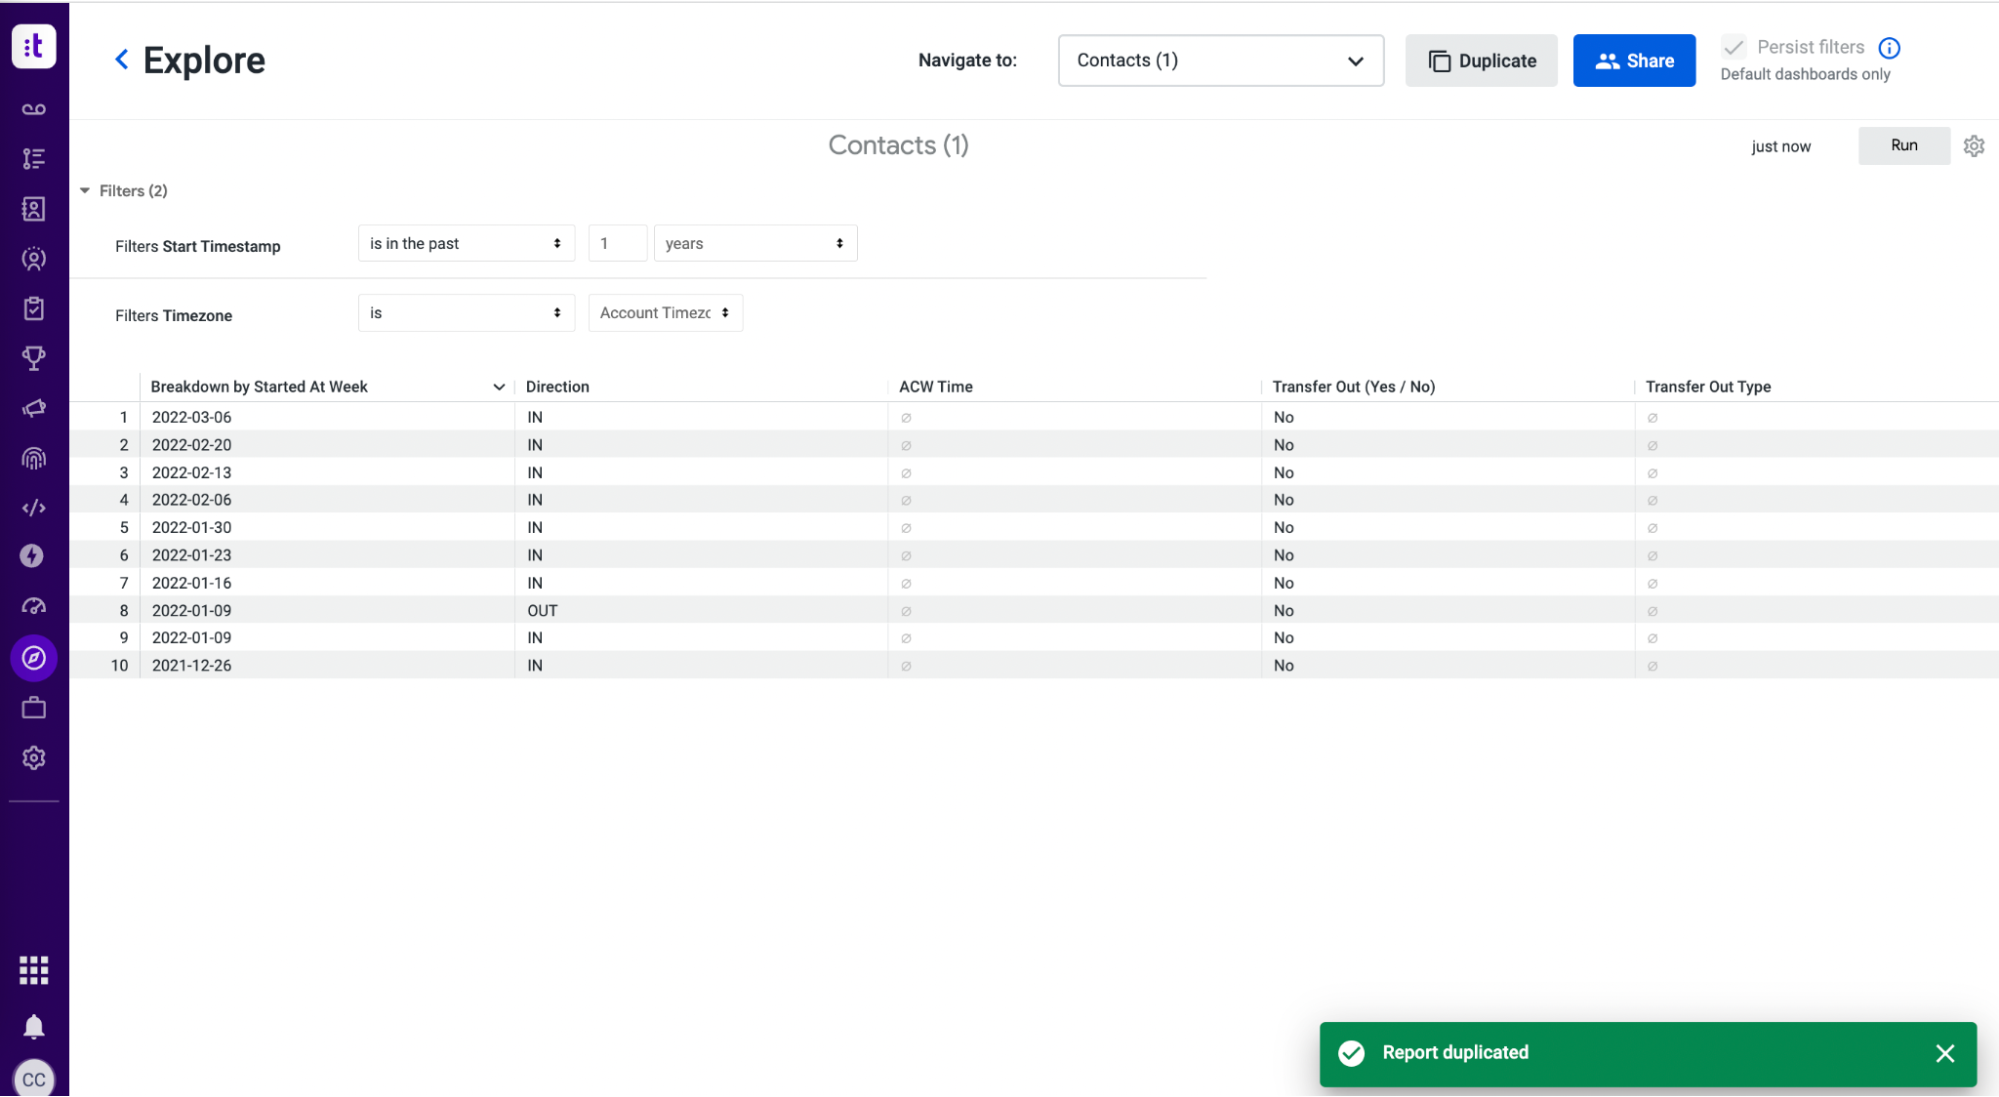Open report settings gear next to Run
The height and width of the screenshot is (1097, 1999).
pos(1974,146)
